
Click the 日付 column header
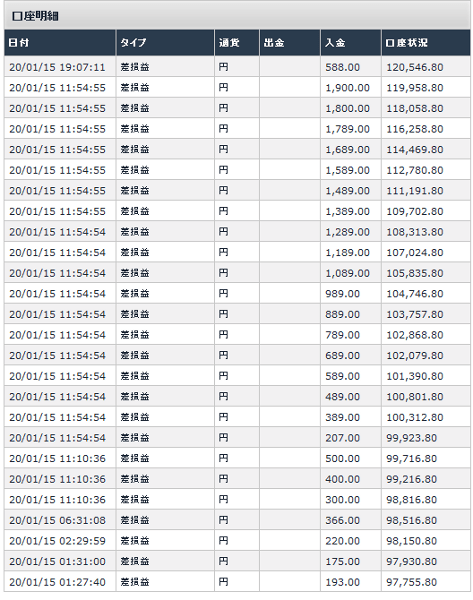[60, 42]
